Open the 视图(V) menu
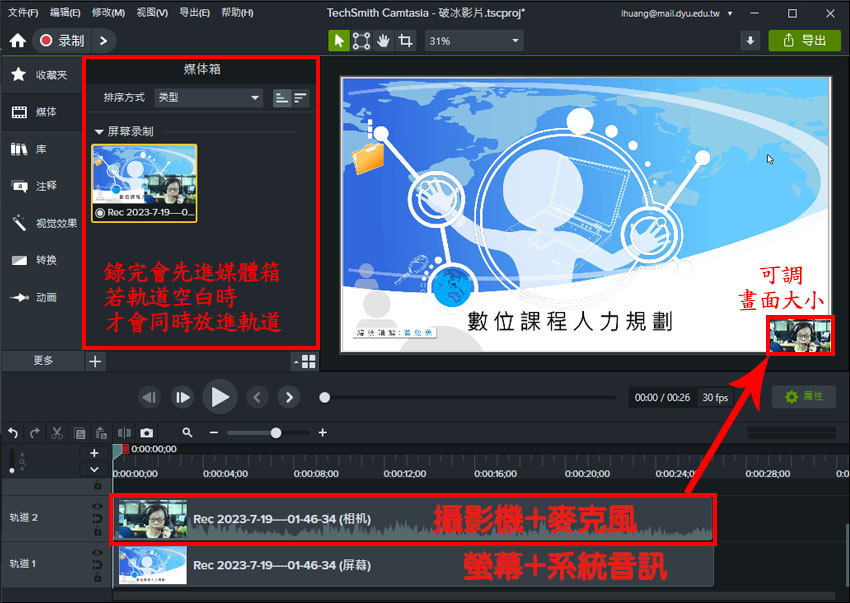The height and width of the screenshot is (603, 850). pyautogui.click(x=152, y=13)
